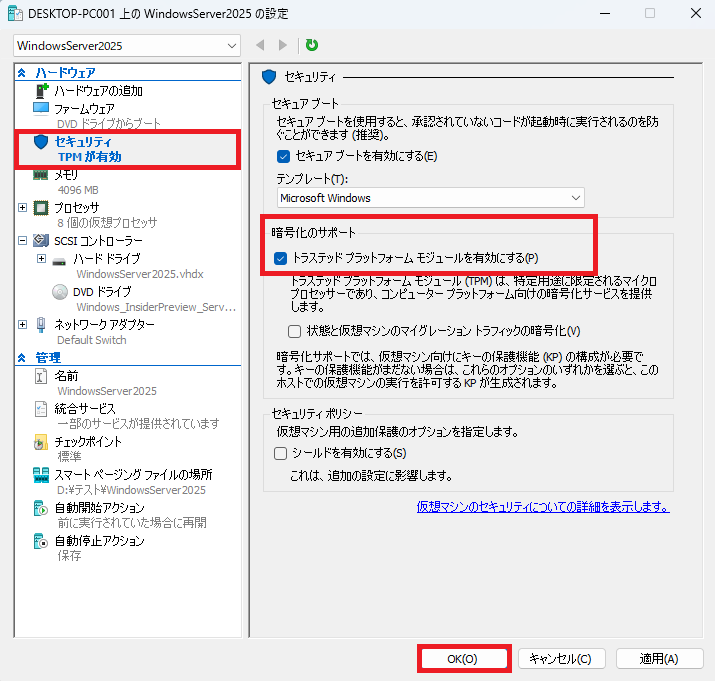Click the 4096 MB memory value

coord(78,190)
